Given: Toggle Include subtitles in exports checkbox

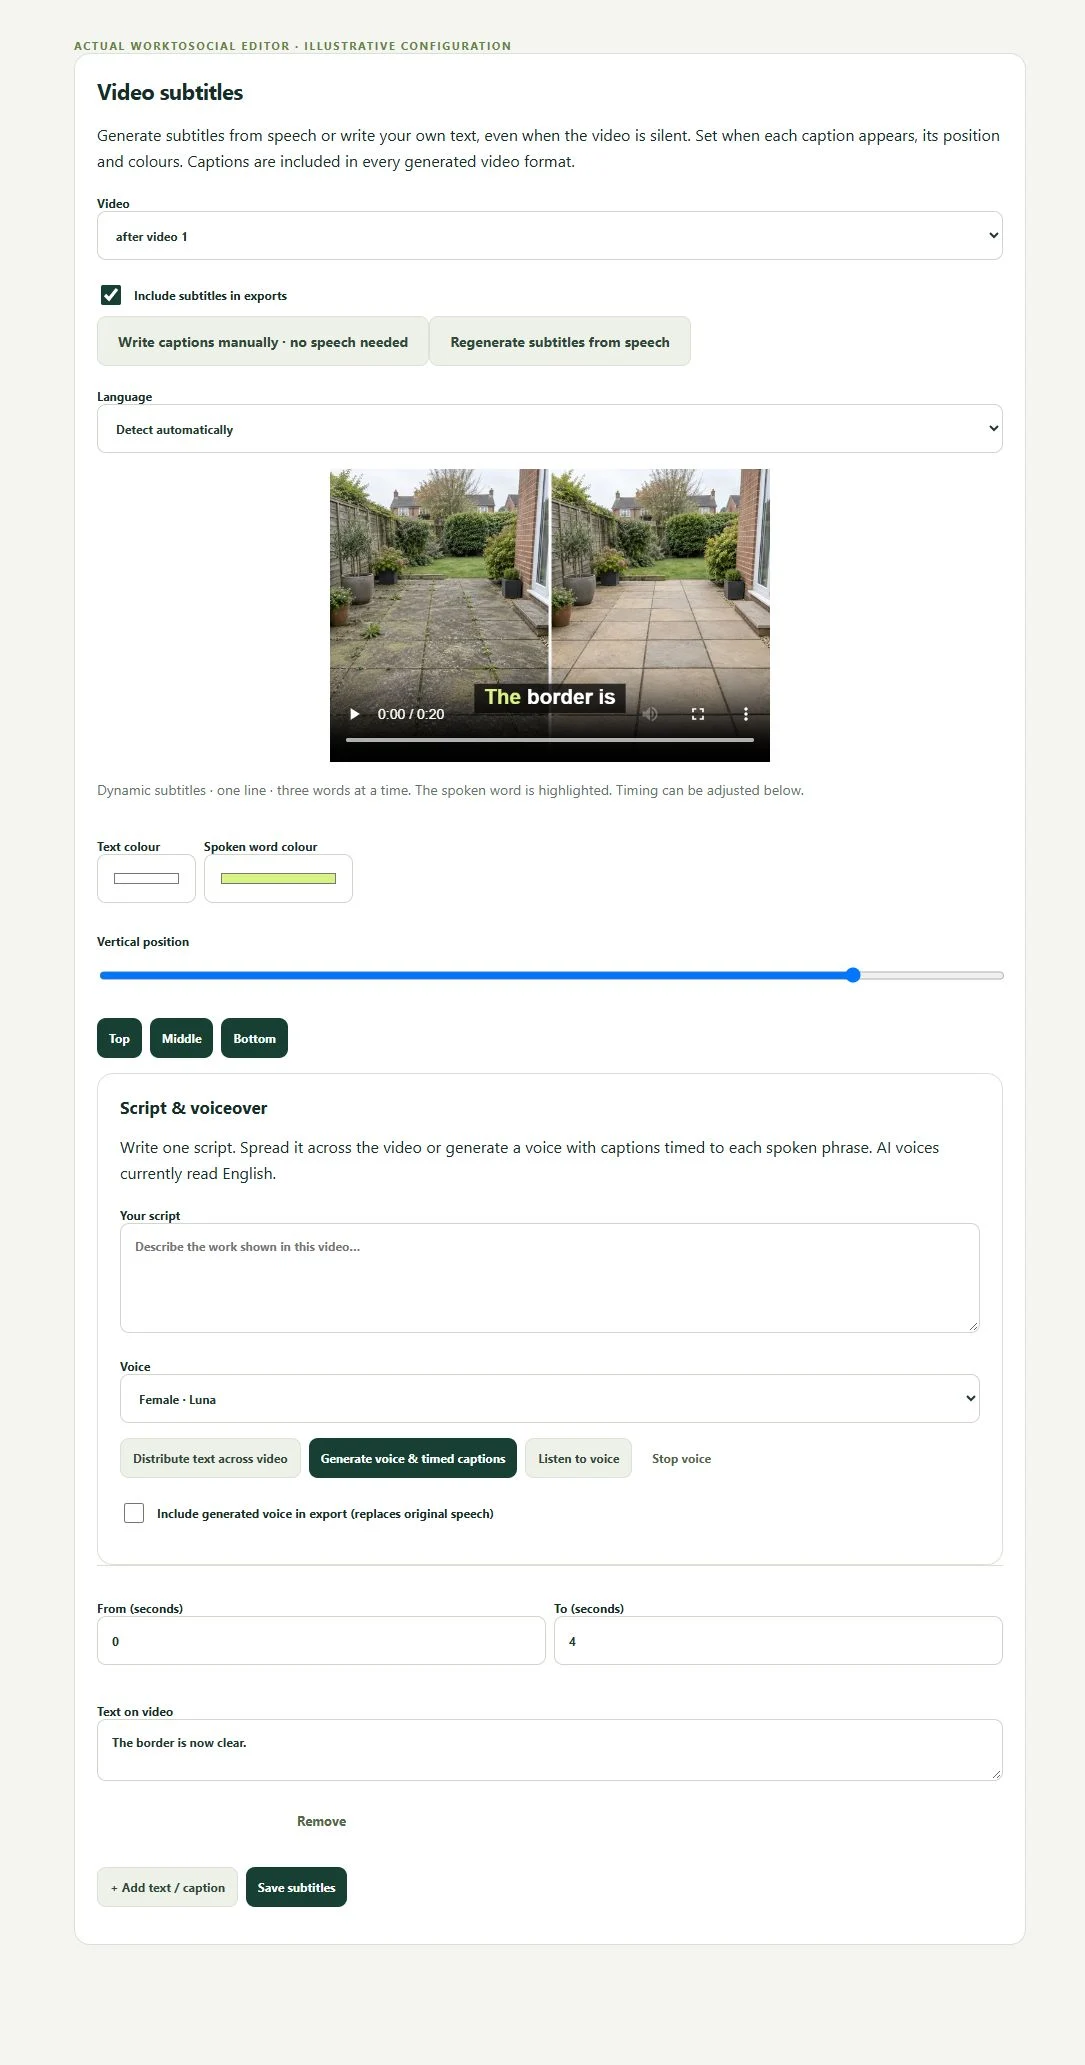Looking at the screenshot, I should 111,295.
